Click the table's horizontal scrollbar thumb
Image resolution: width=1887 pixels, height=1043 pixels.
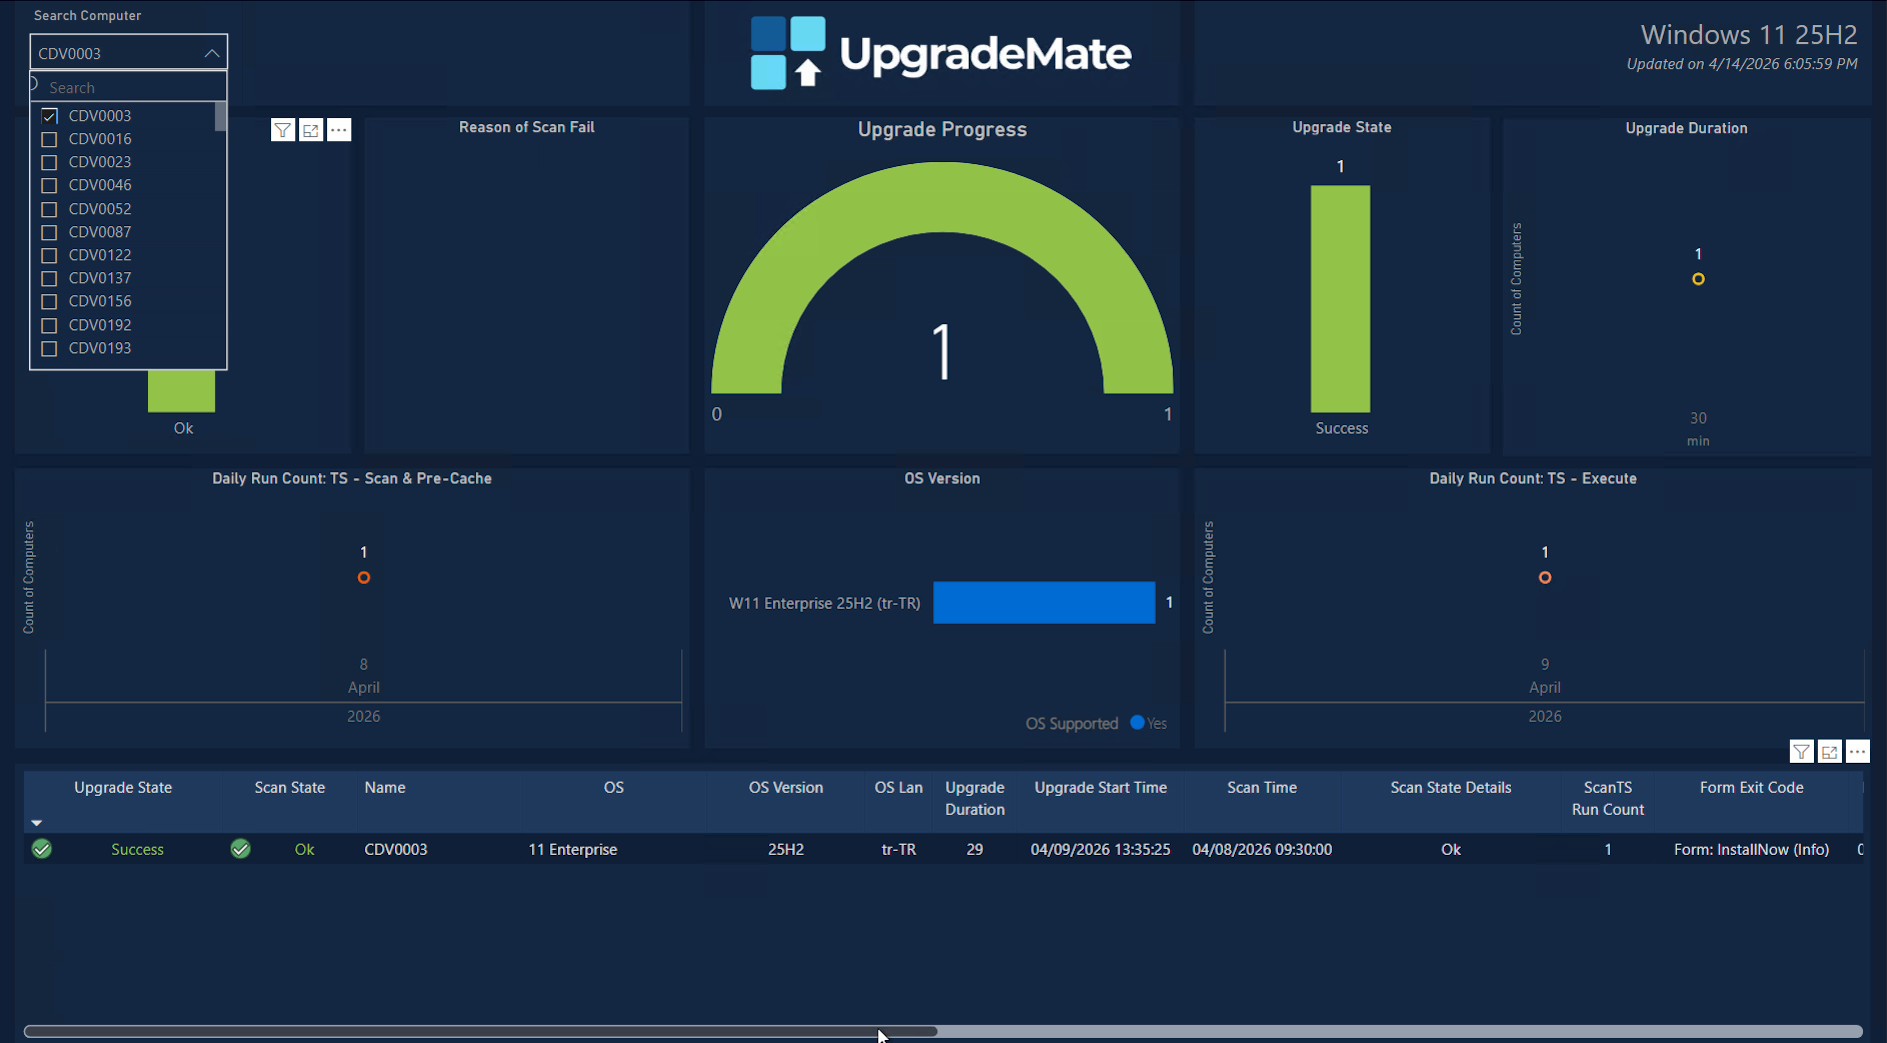point(481,1031)
